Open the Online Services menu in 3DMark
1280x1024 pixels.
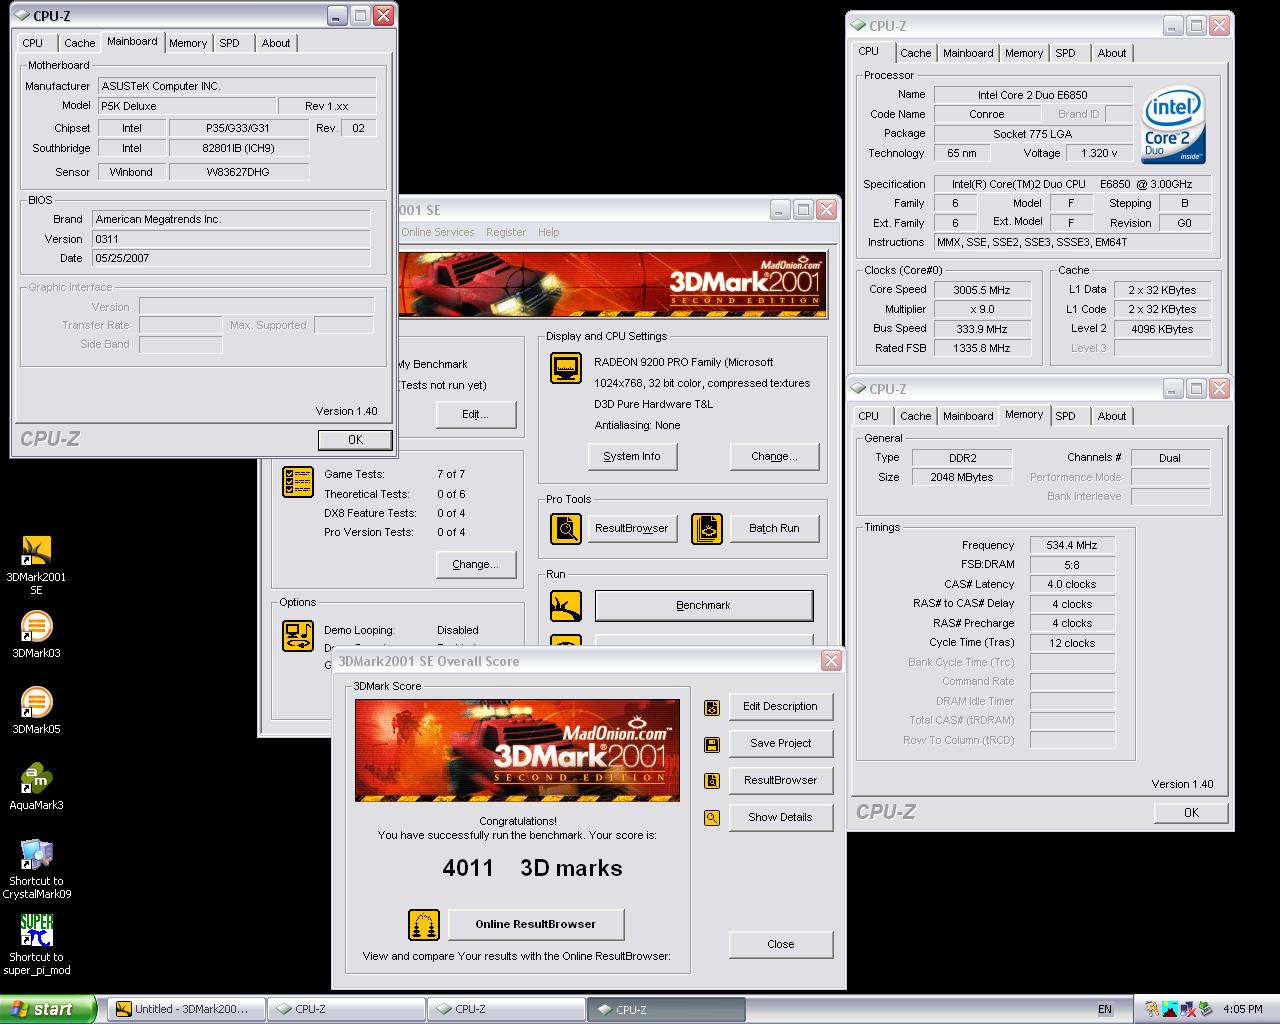pyautogui.click(x=438, y=232)
